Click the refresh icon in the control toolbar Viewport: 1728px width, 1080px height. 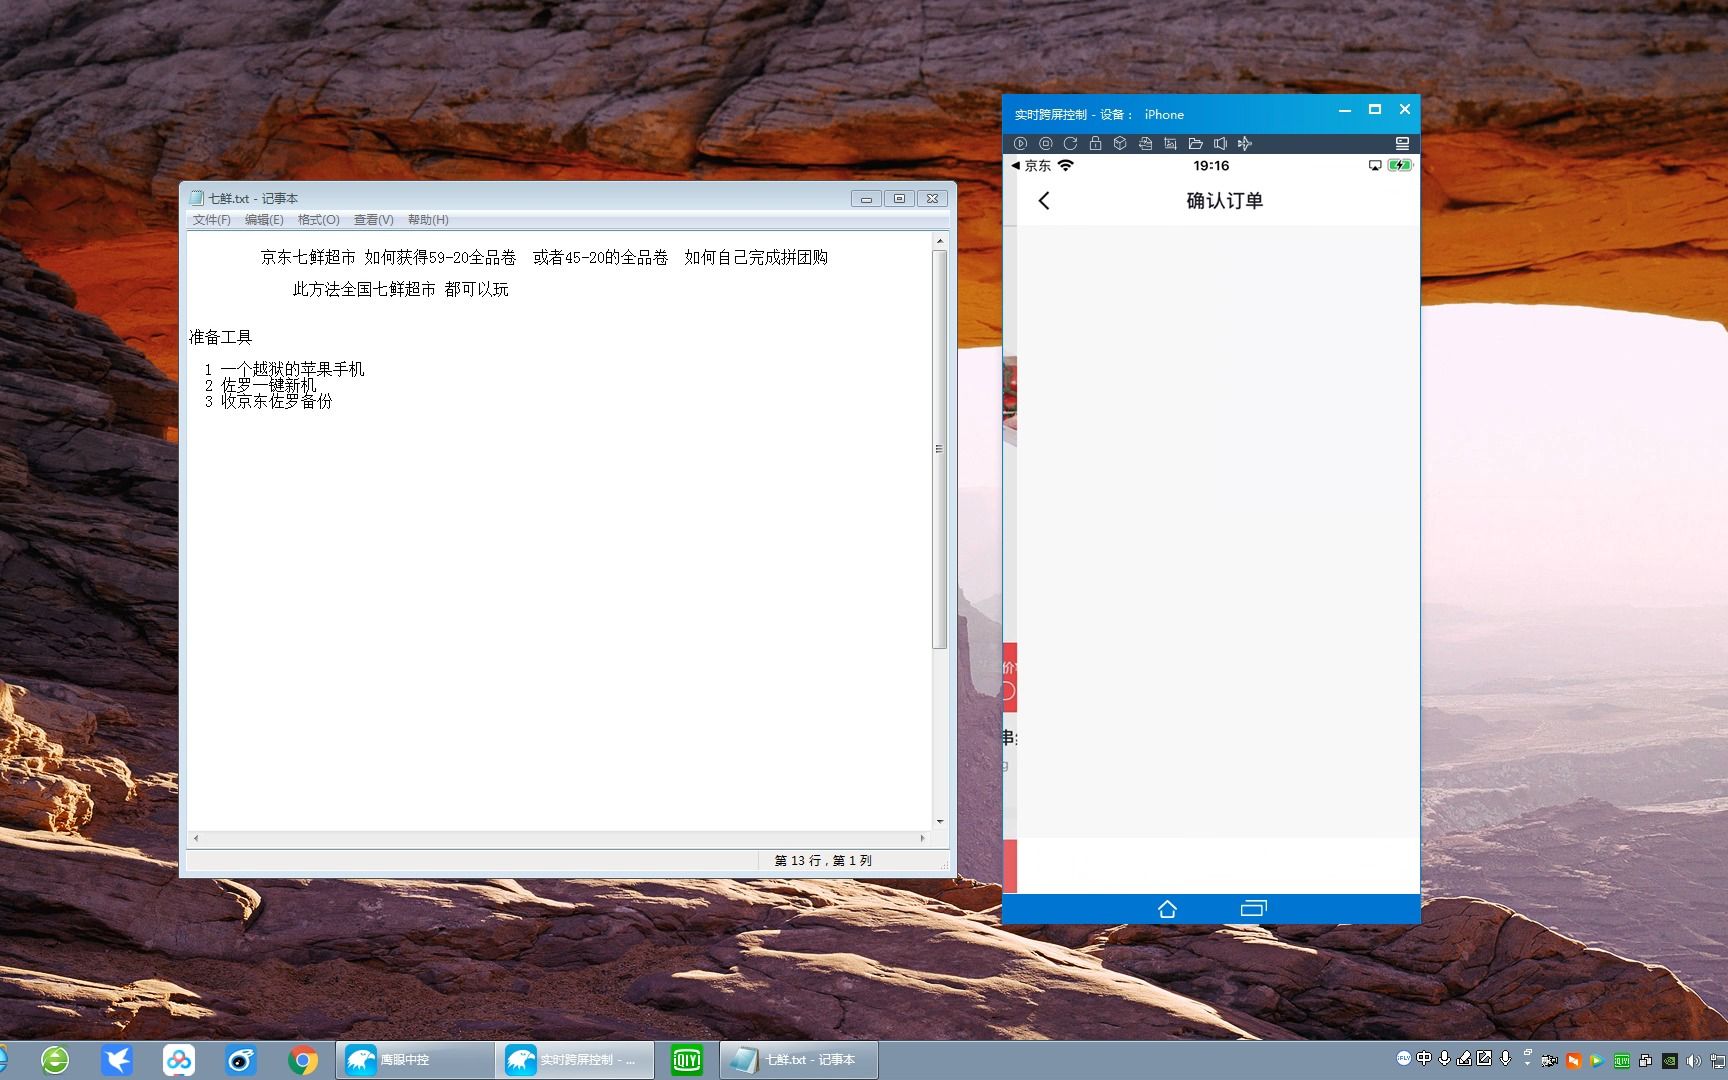click(1070, 143)
